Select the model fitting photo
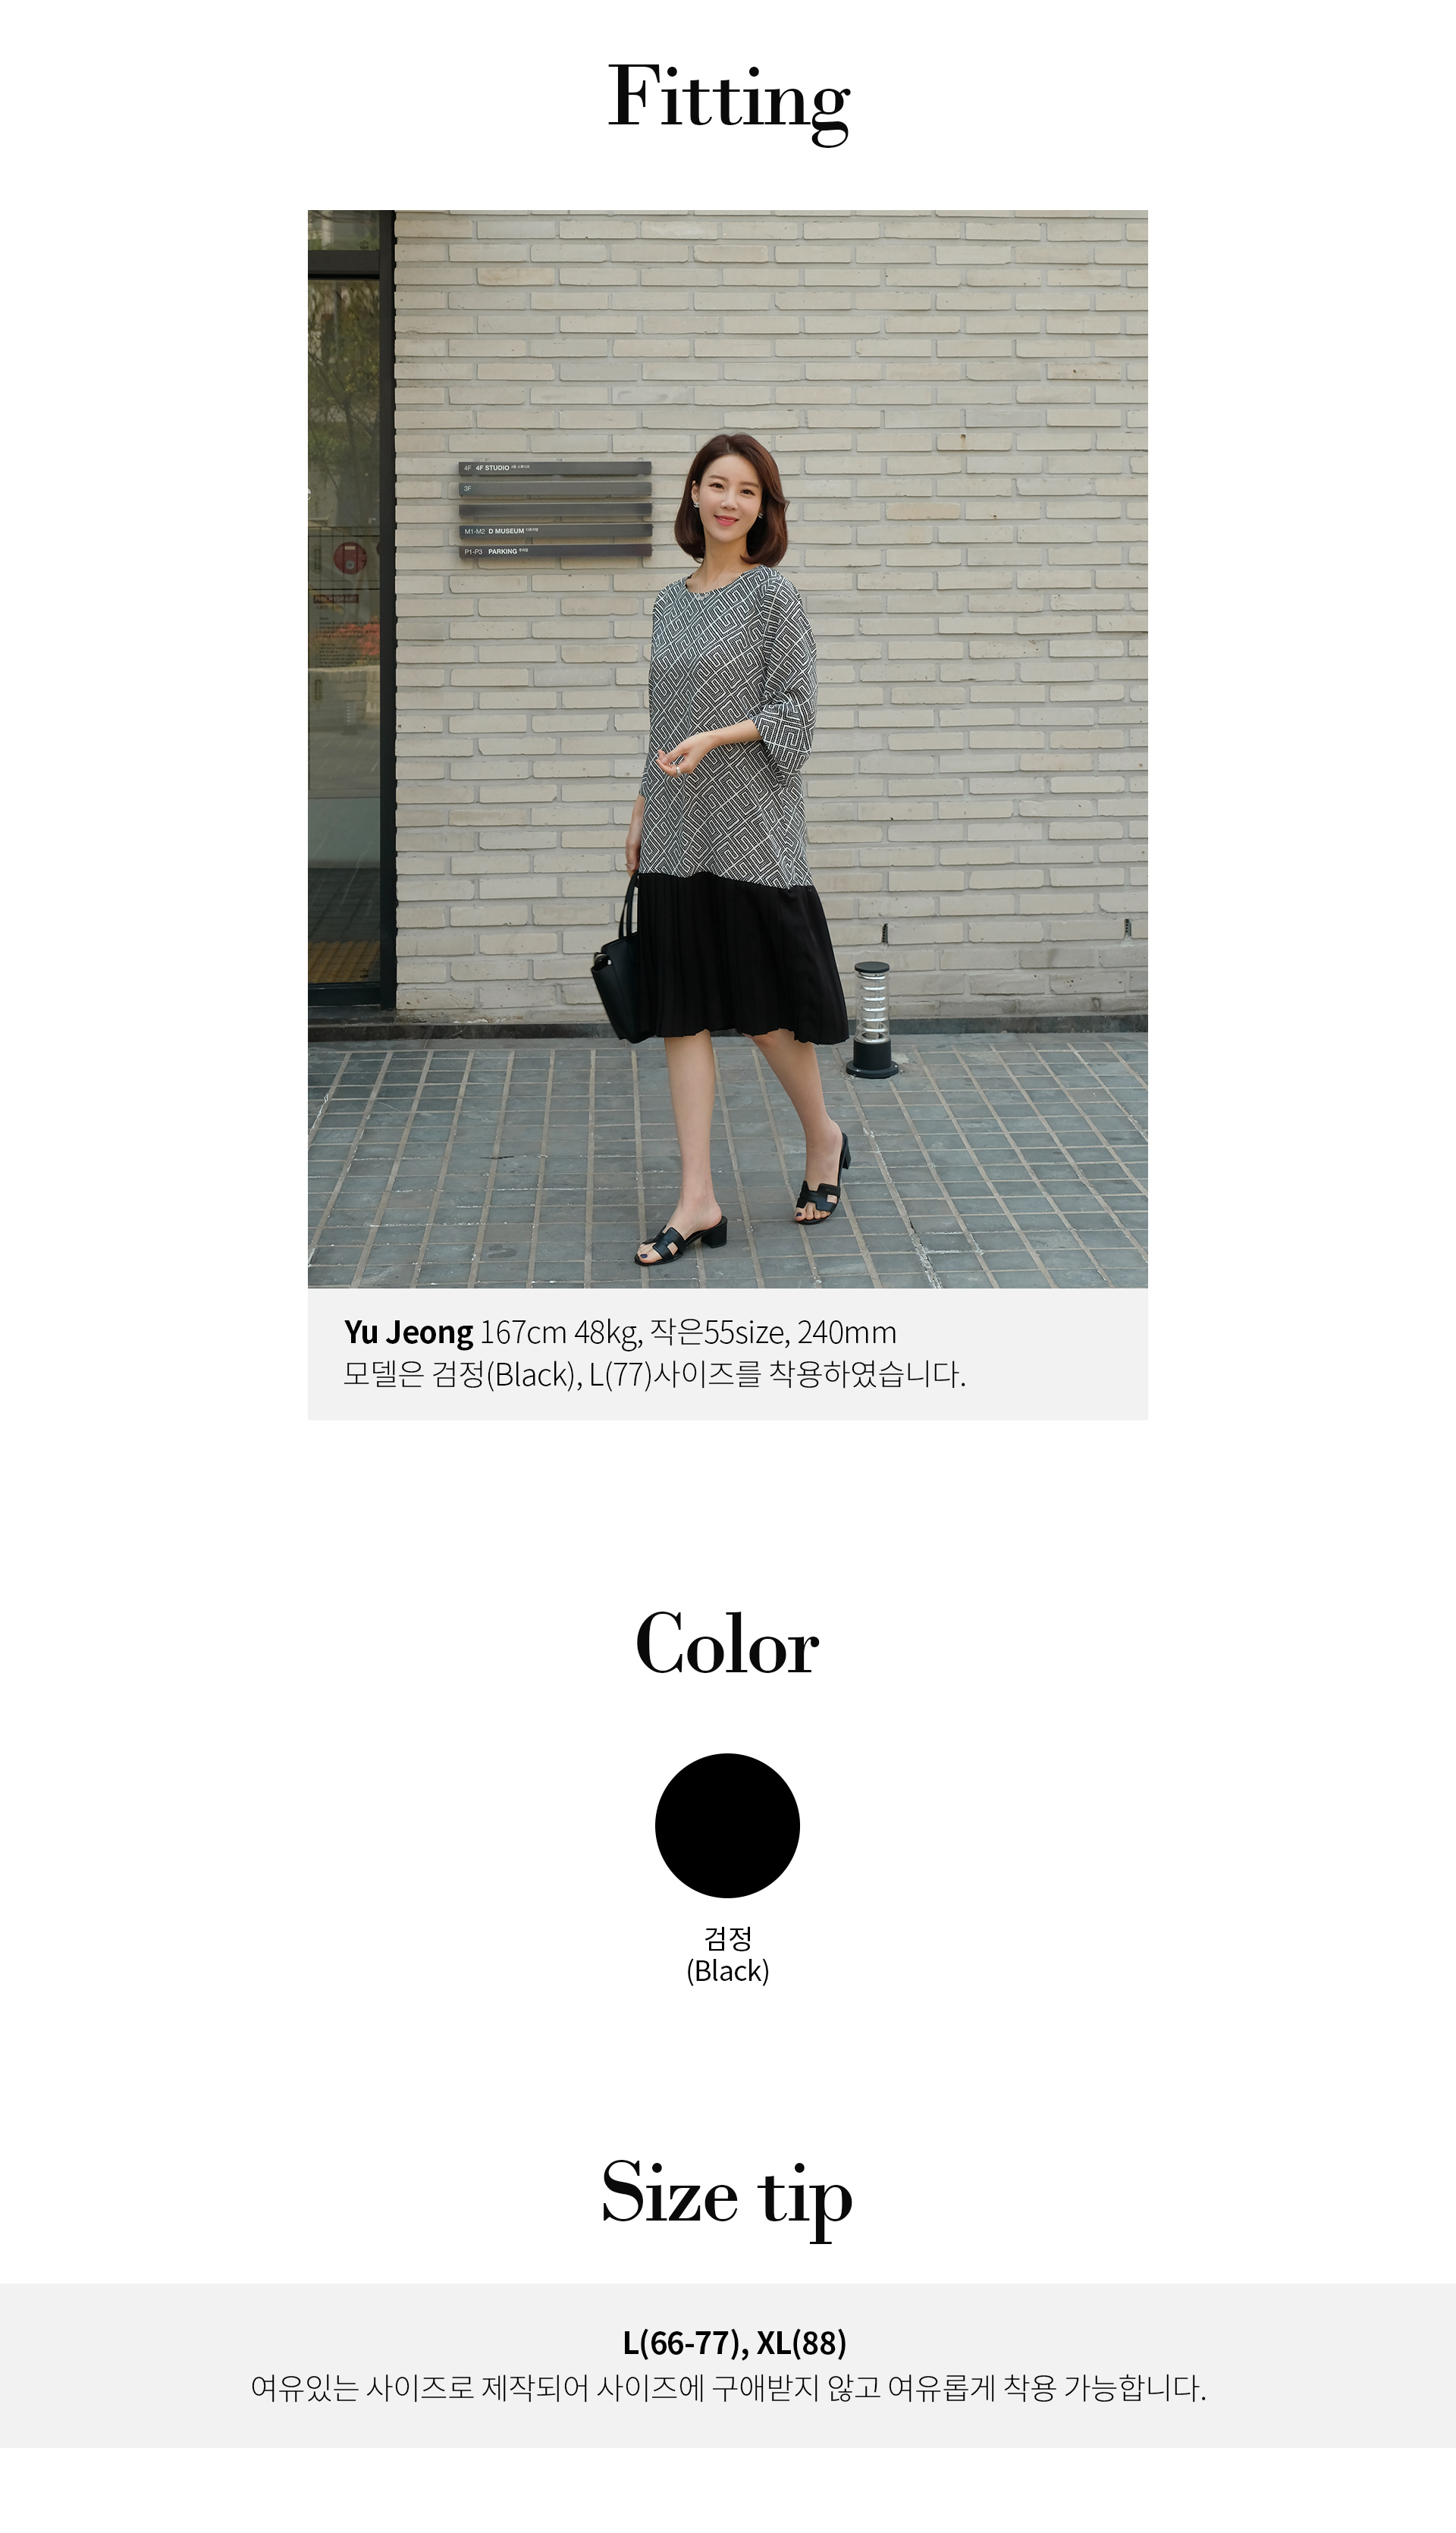Viewport: 1456px width, 2533px height. (x=727, y=748)
